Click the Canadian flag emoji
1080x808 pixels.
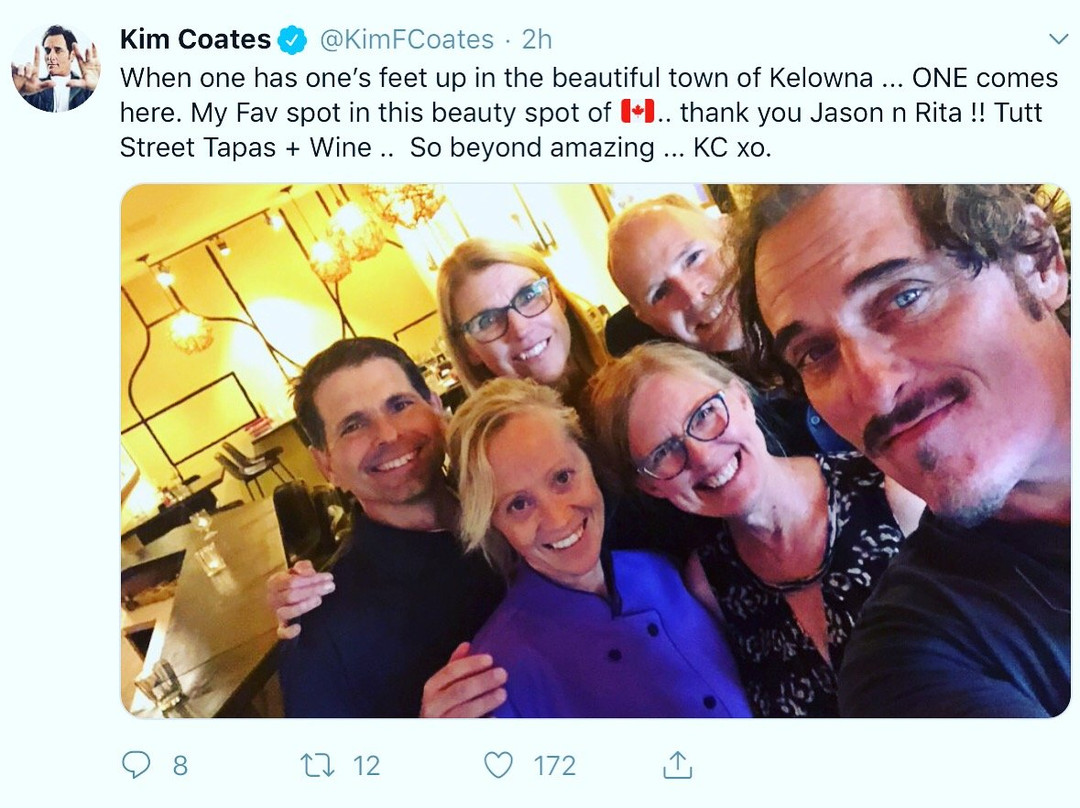pos(637,112)
